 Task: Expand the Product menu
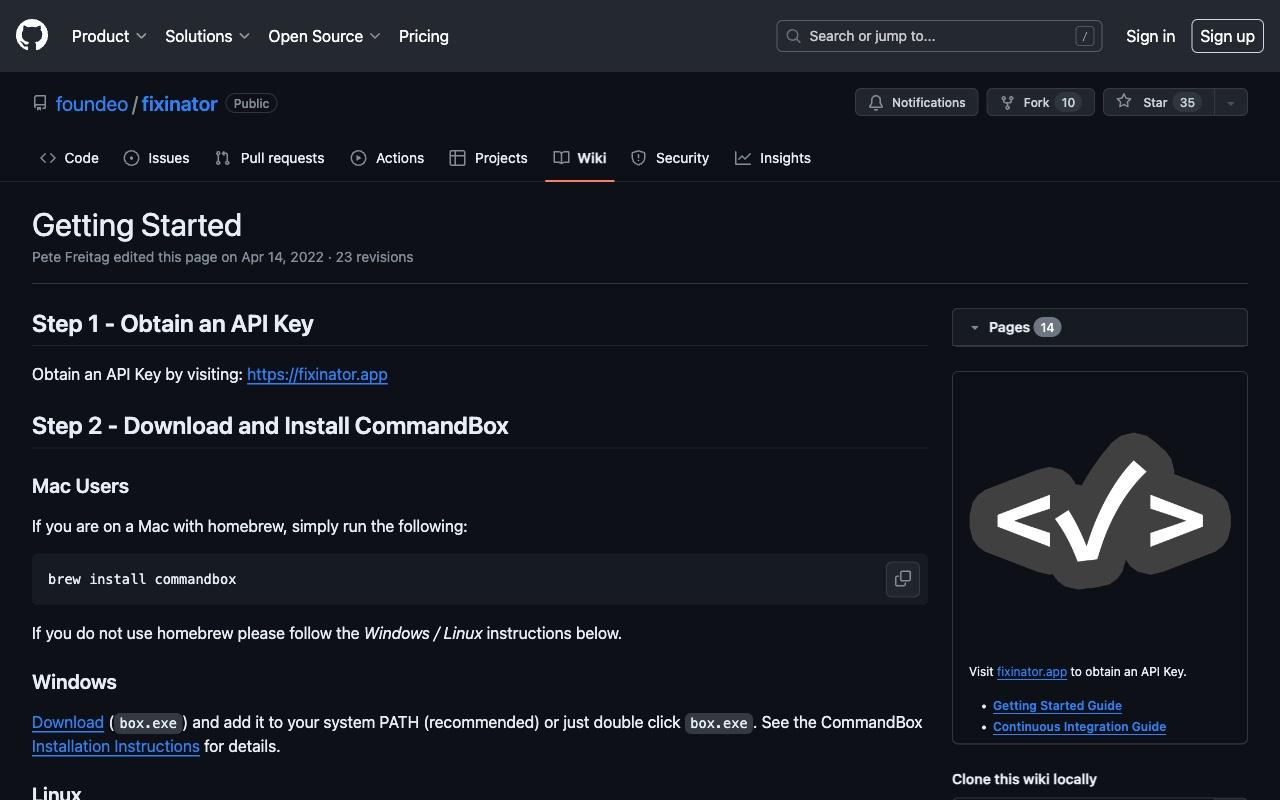109,36
